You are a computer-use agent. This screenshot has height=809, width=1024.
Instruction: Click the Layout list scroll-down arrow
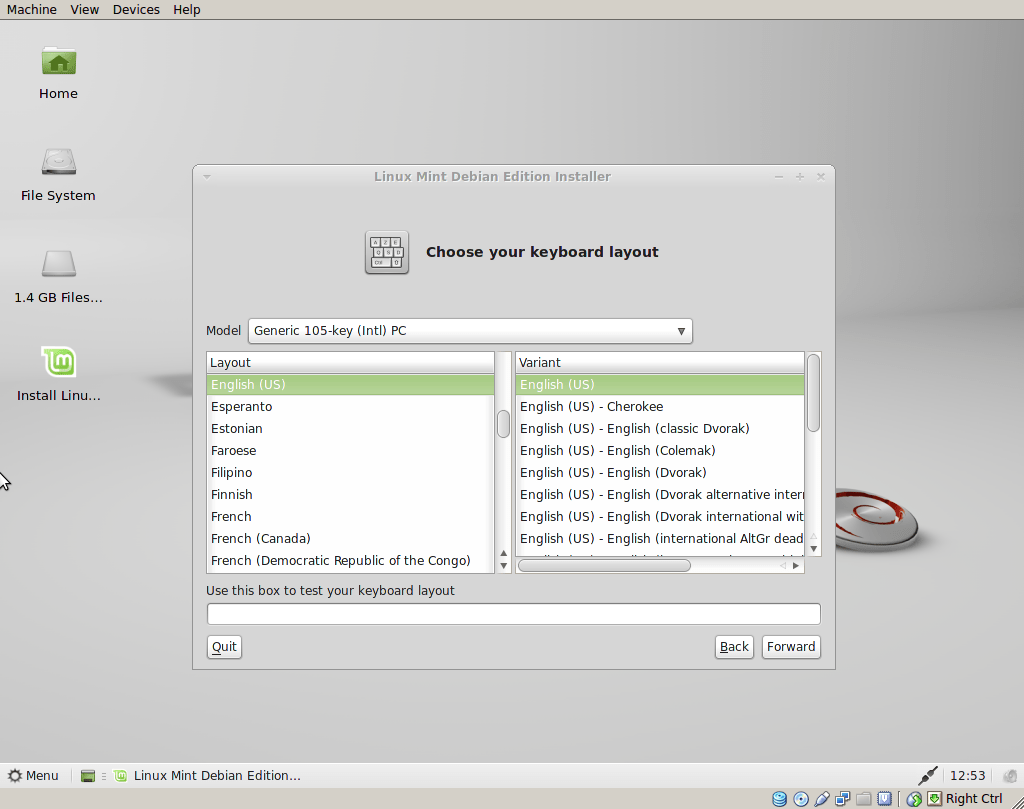(504, 566)
